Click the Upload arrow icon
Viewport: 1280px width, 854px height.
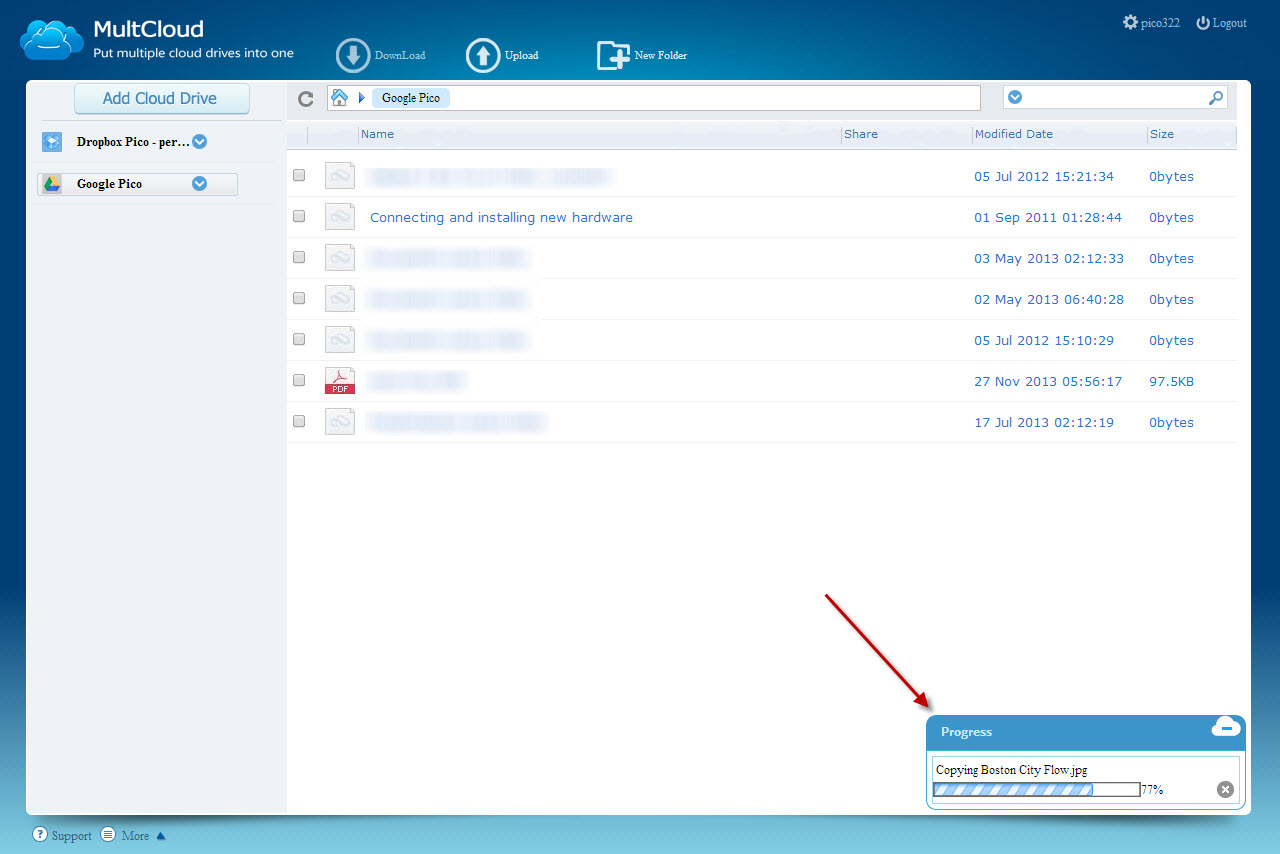(483, 56)
